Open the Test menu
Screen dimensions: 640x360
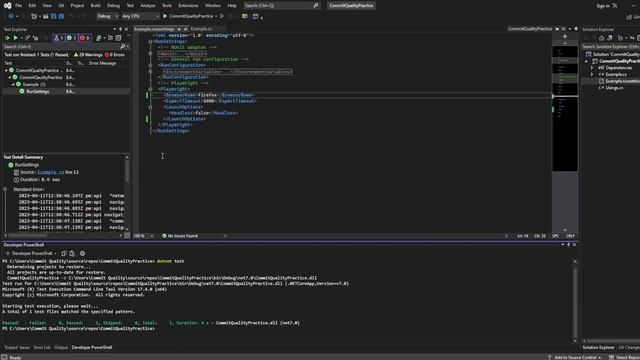(x=130, y=6)
